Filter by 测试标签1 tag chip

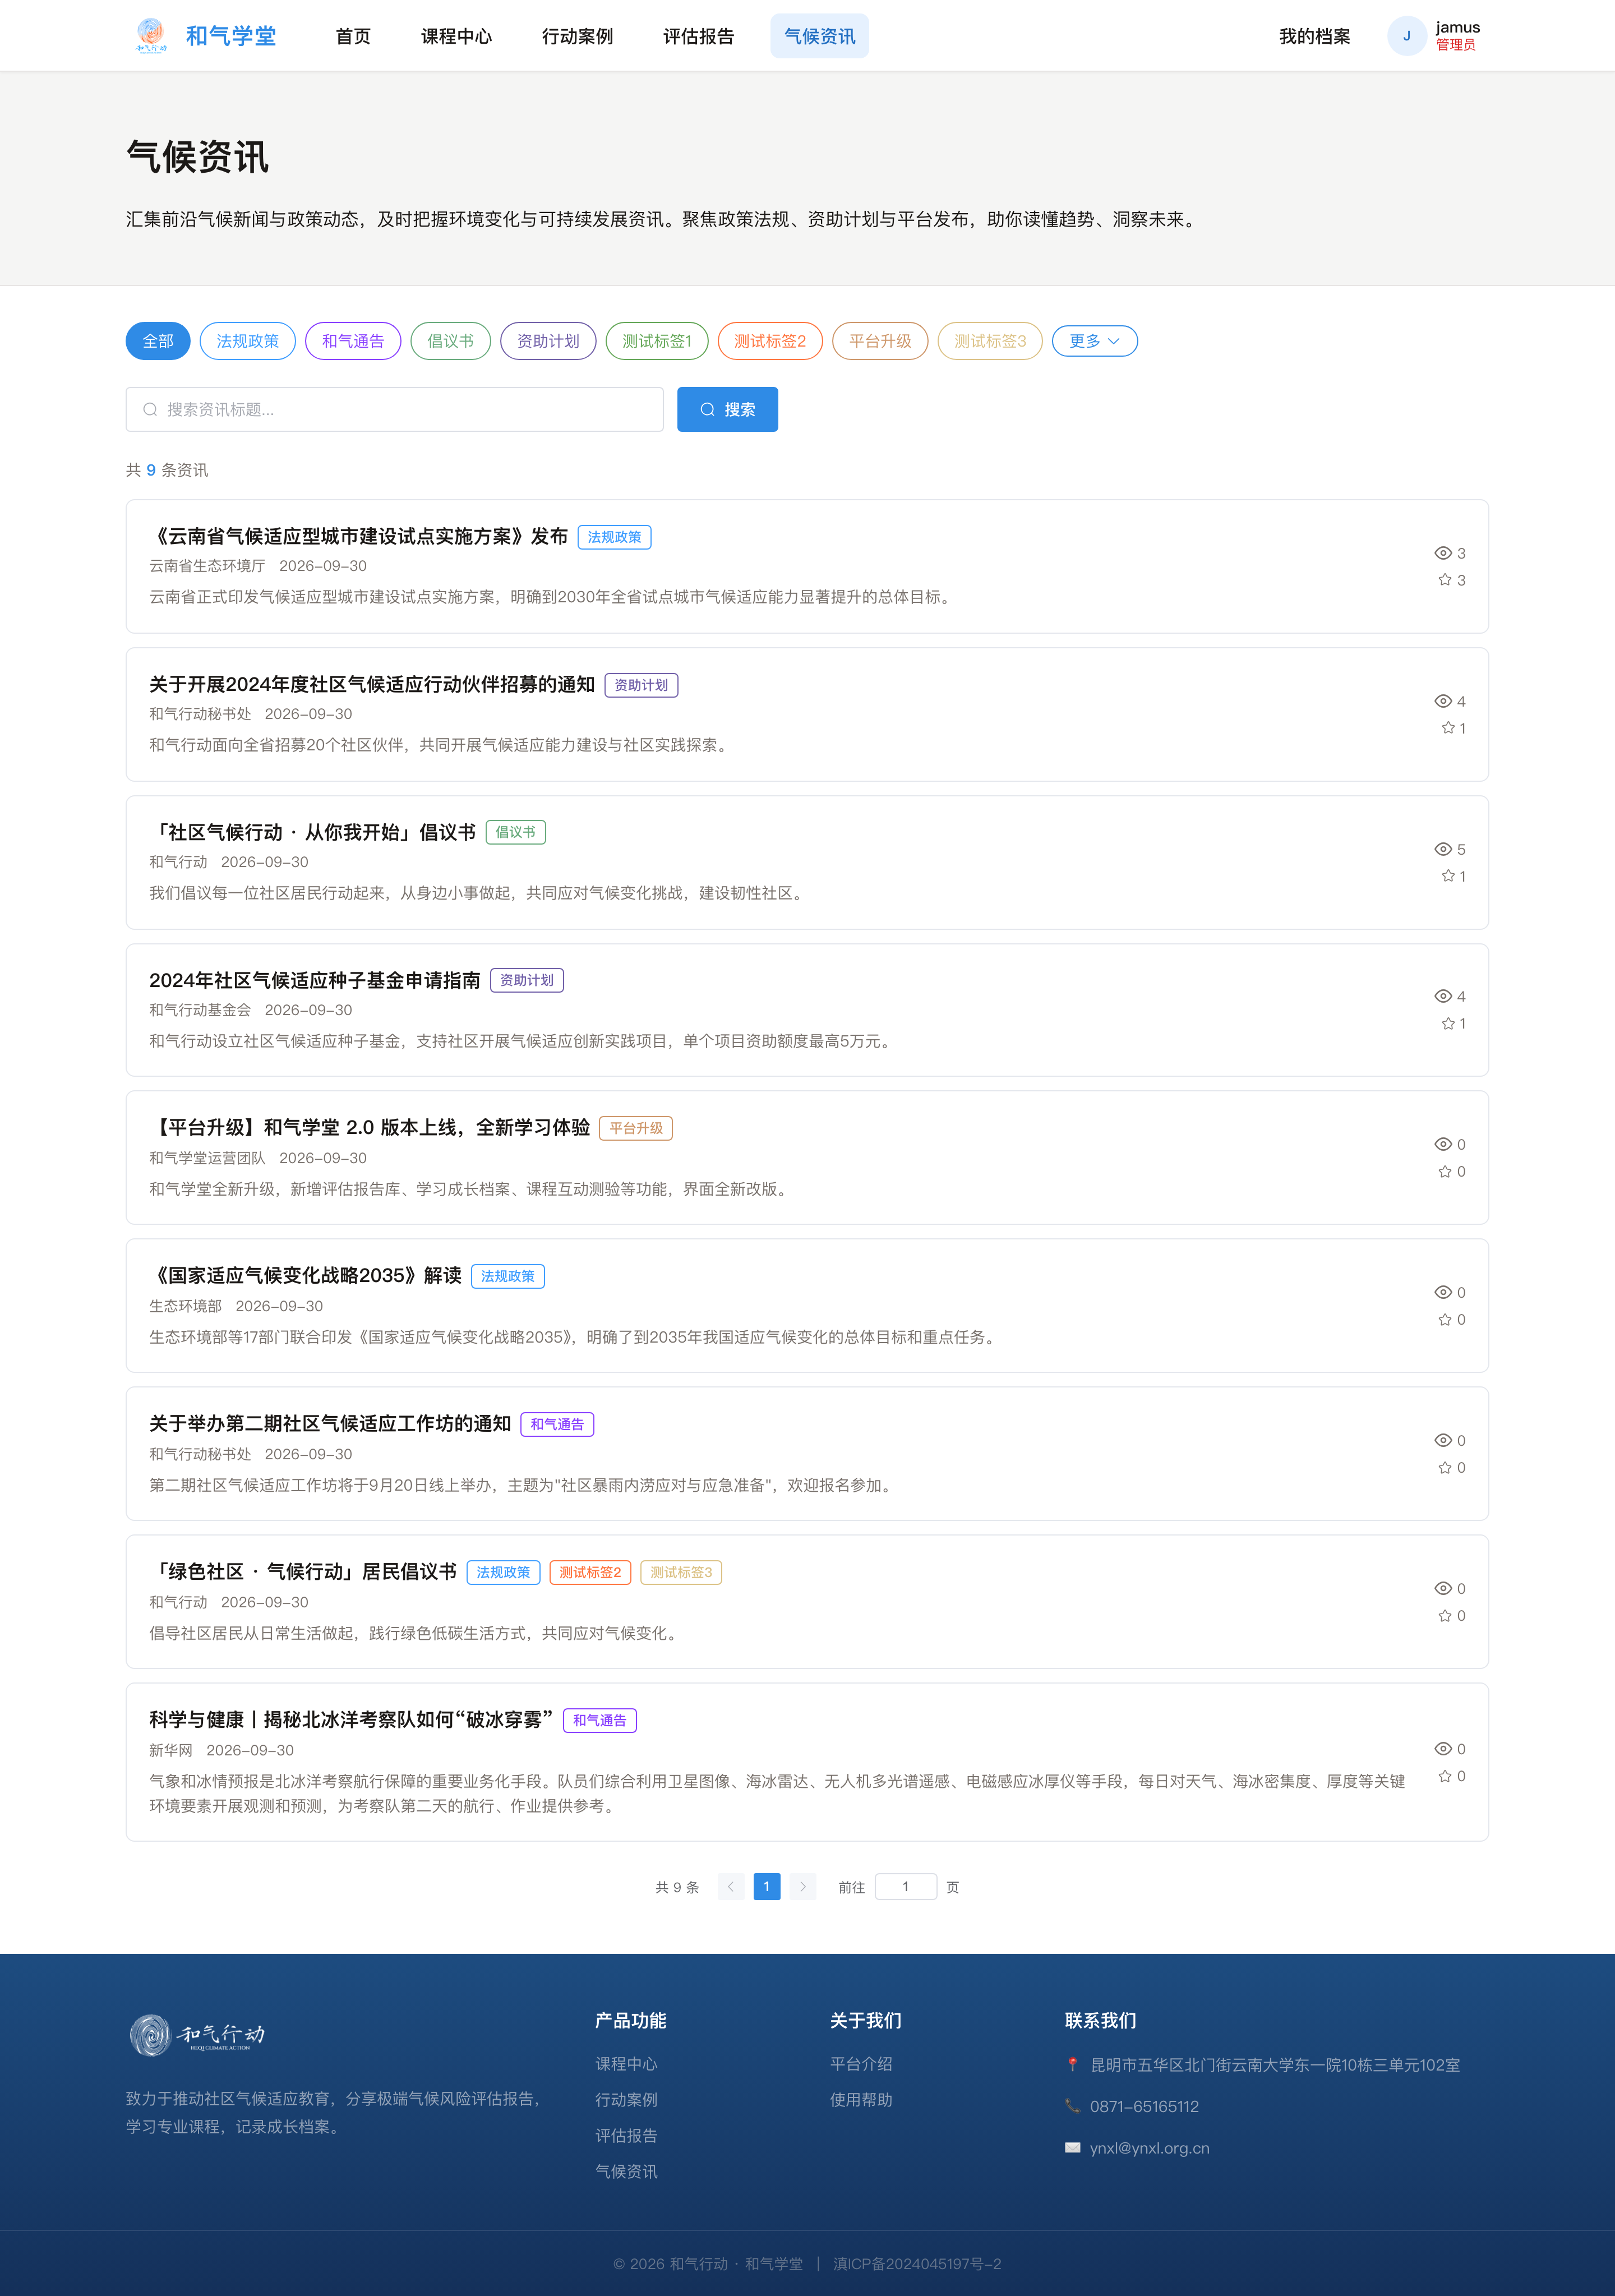coord(657,341)
